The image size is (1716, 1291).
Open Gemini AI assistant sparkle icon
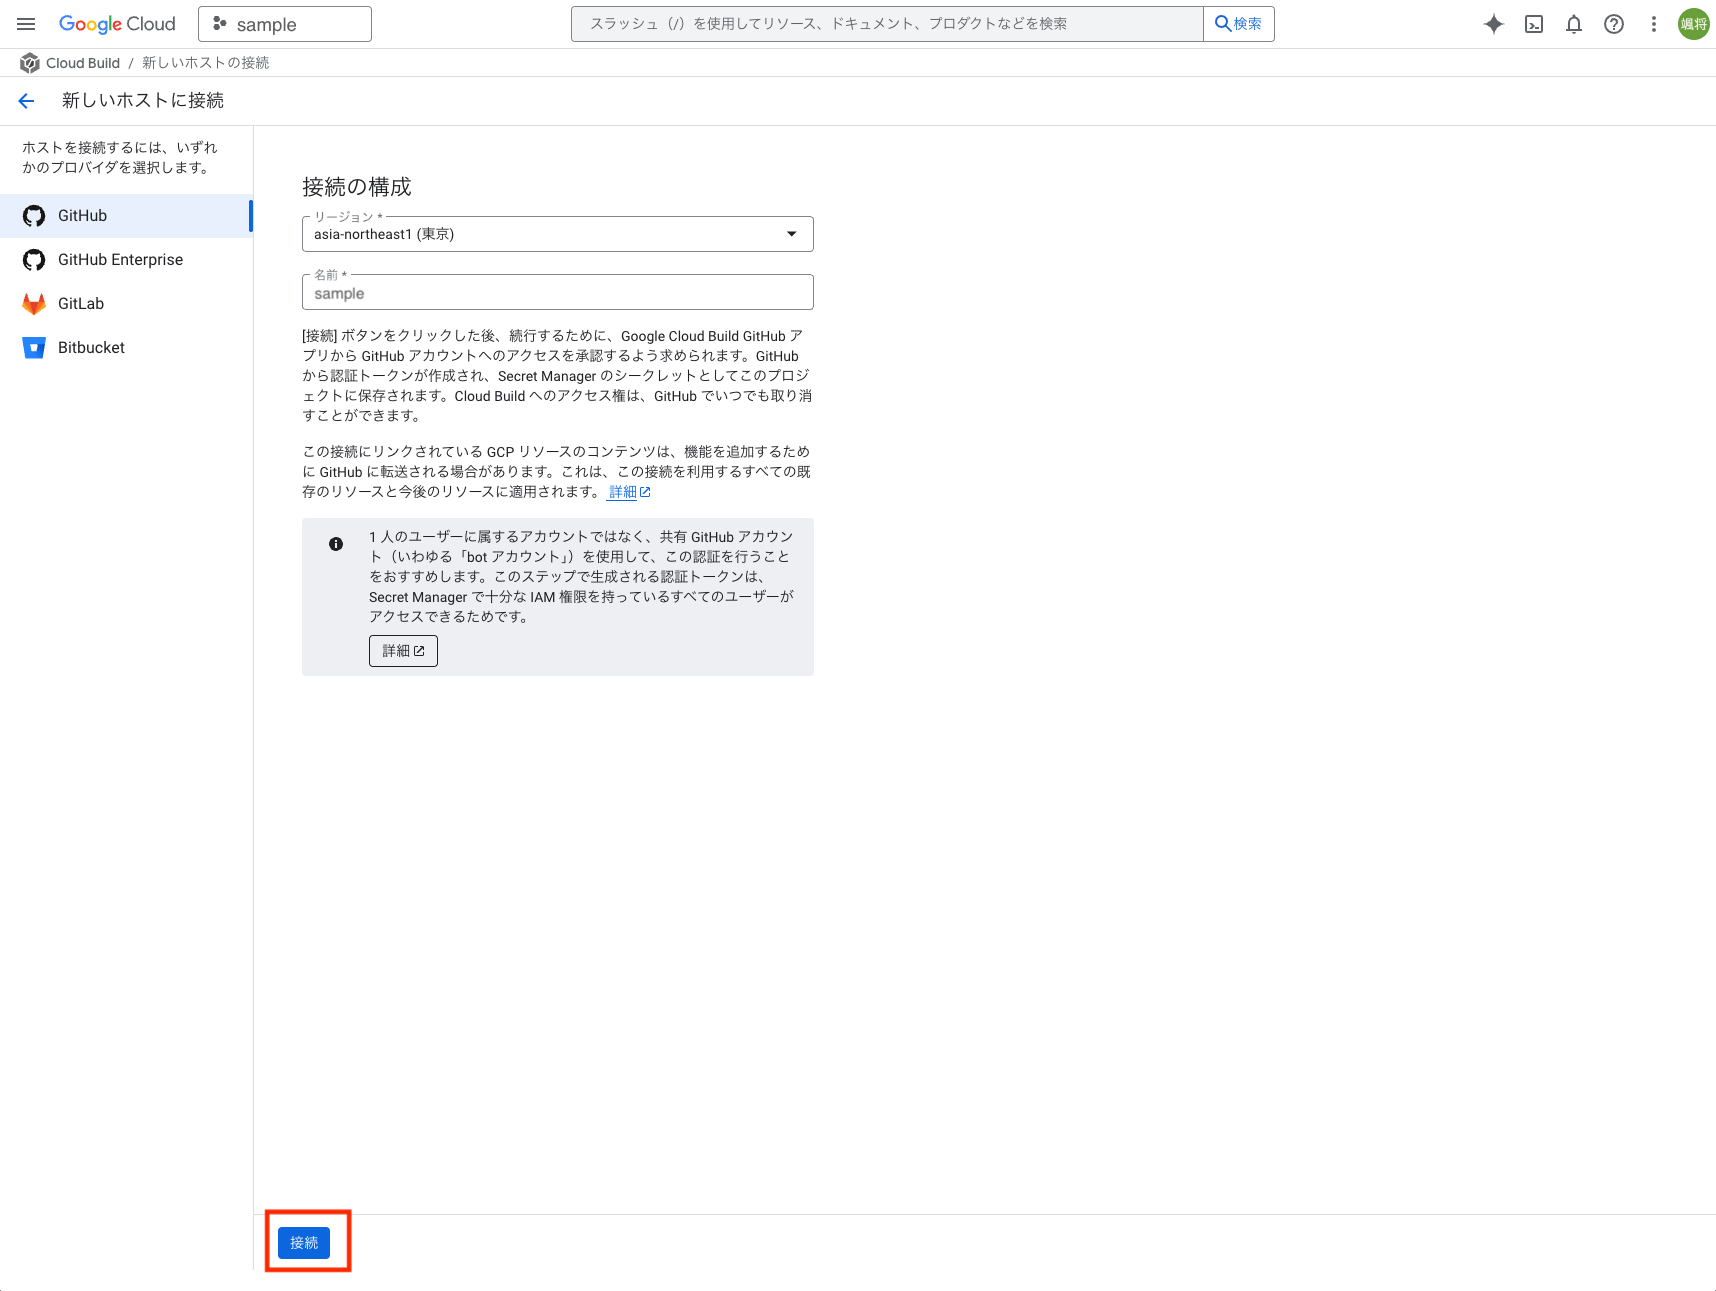[1494, 24]
